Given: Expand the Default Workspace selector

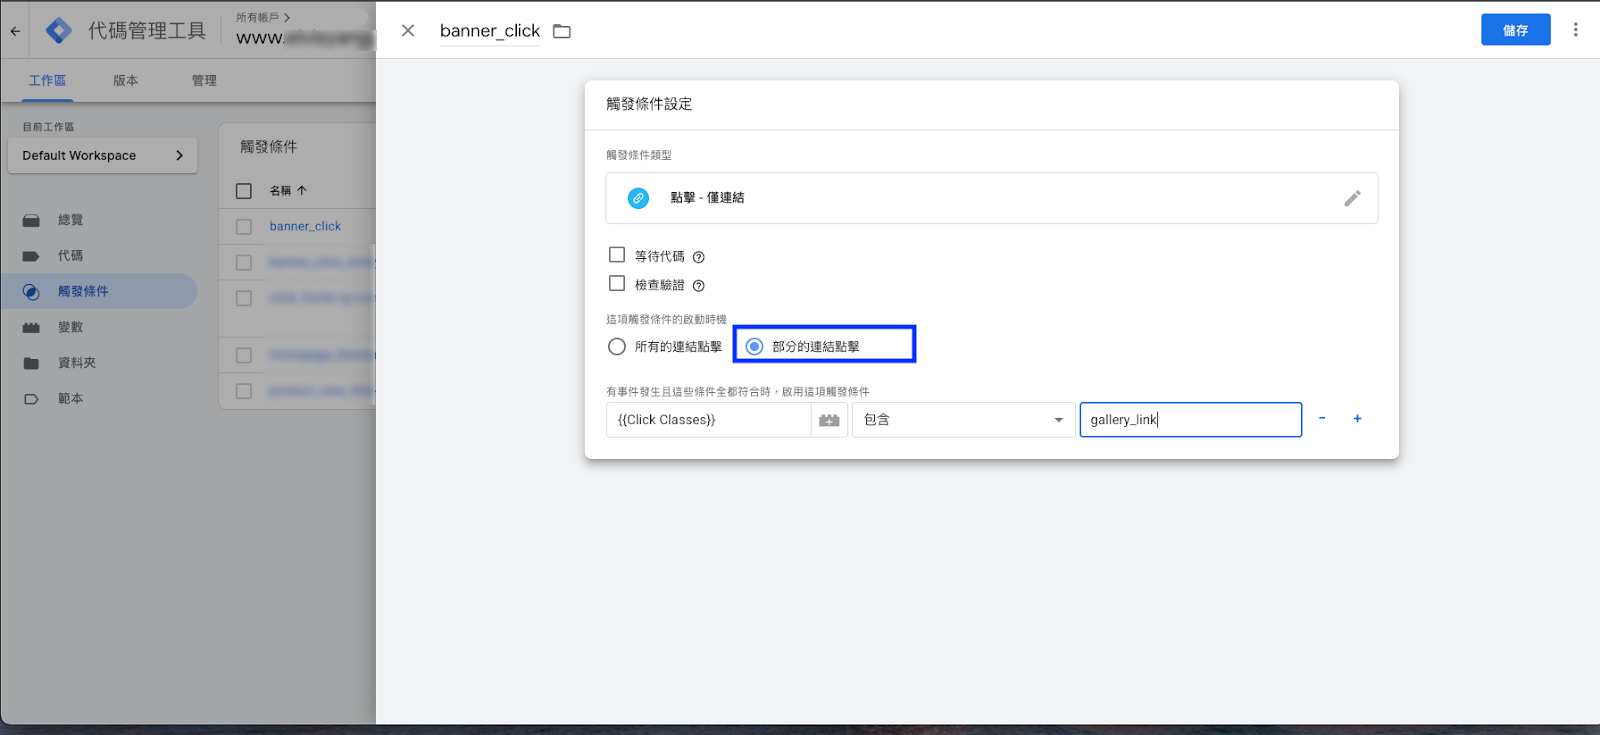Looking at the screenshot, I should tap(102, 156).
